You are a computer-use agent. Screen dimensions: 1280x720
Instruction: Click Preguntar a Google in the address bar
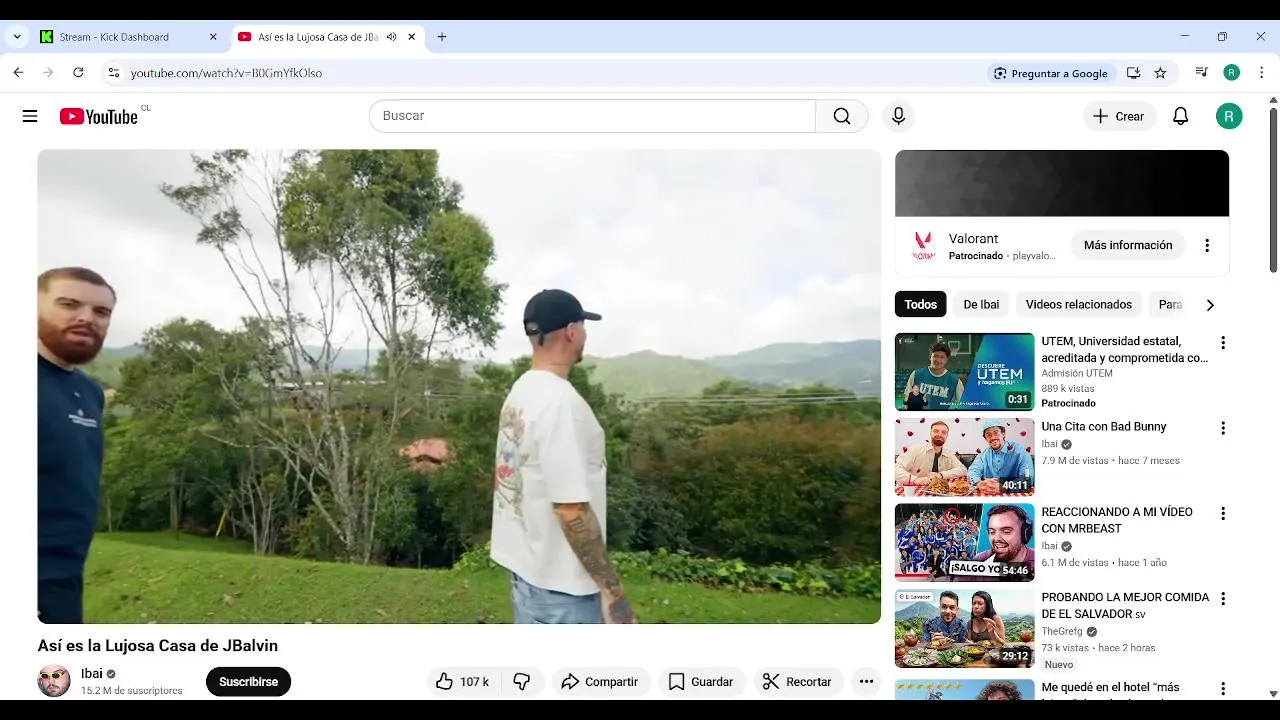pyautogui.click(x=1050, y=73)
